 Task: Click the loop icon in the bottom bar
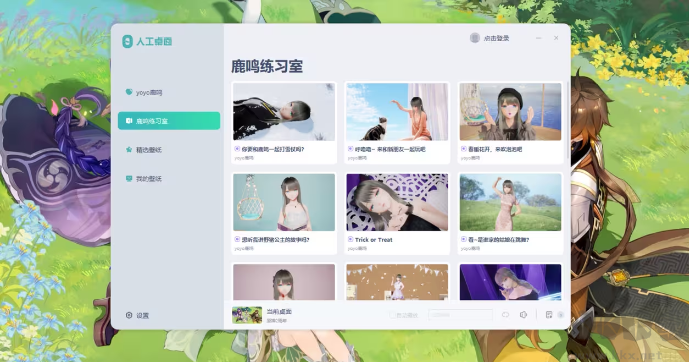click(x=505, y=315)
